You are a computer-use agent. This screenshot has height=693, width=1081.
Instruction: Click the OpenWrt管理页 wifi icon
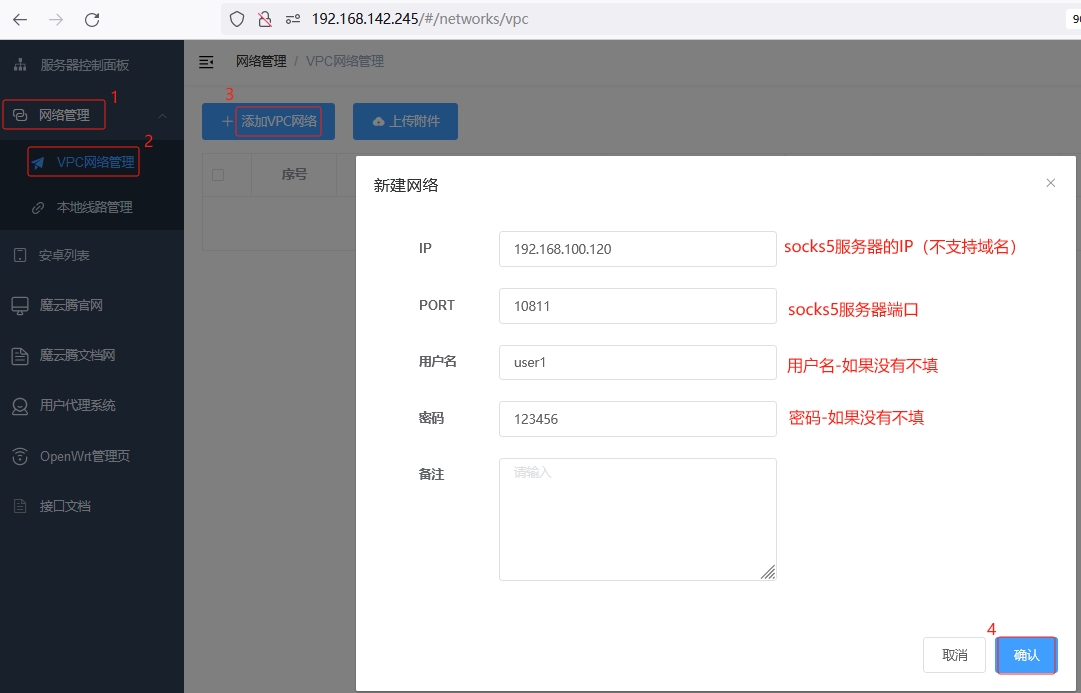tap(19, 456)
